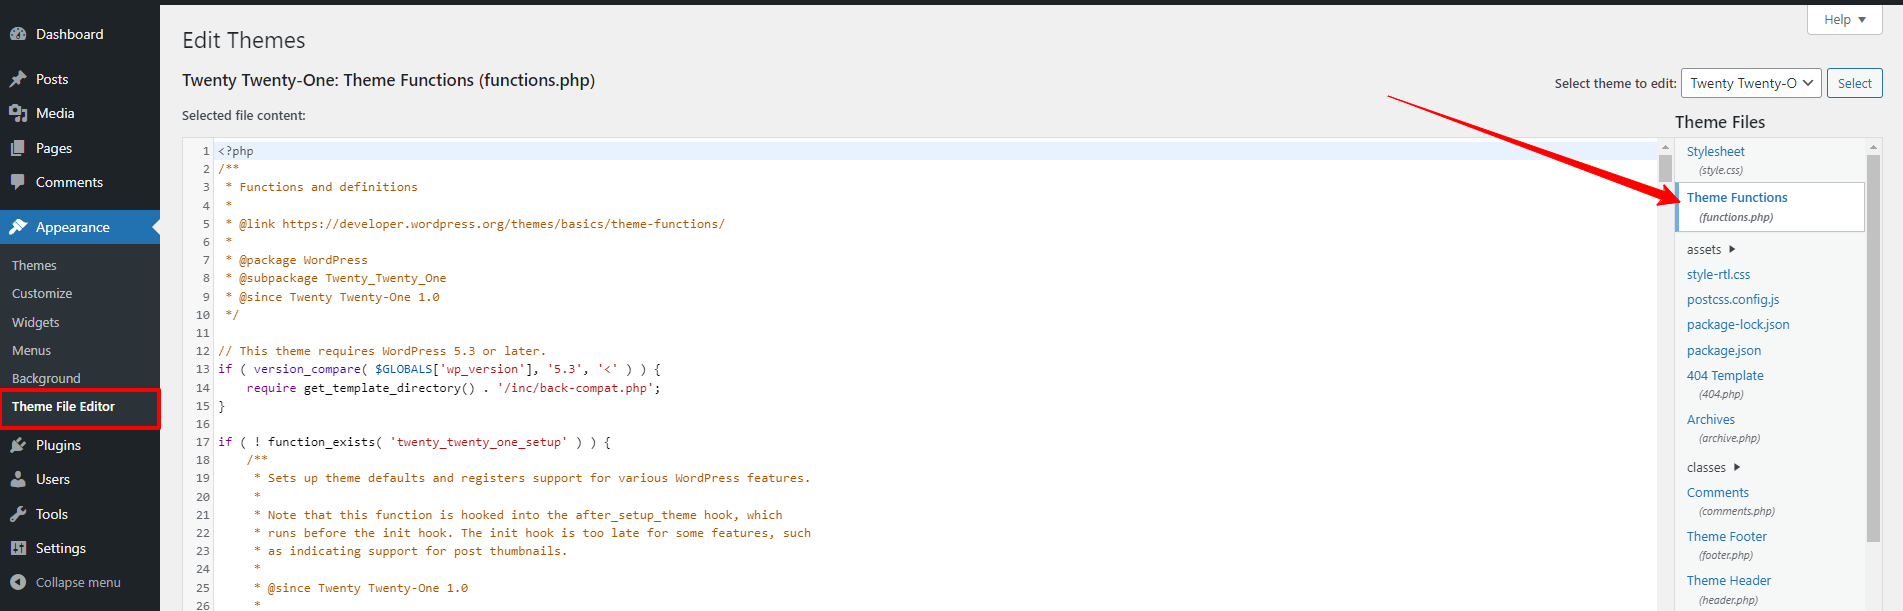Open Background submenu link
The height and width of the screenshot is (611, 1903).
46,378
